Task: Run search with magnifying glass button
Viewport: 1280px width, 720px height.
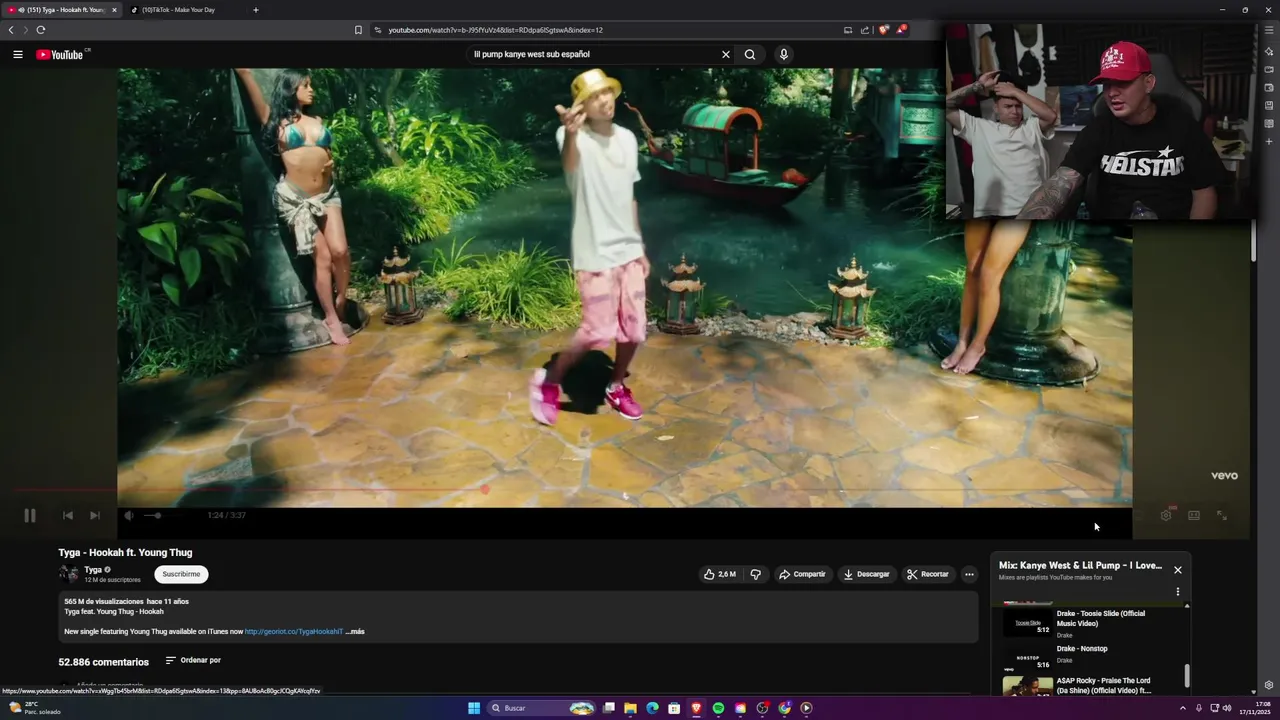Action: pos(750,54)
